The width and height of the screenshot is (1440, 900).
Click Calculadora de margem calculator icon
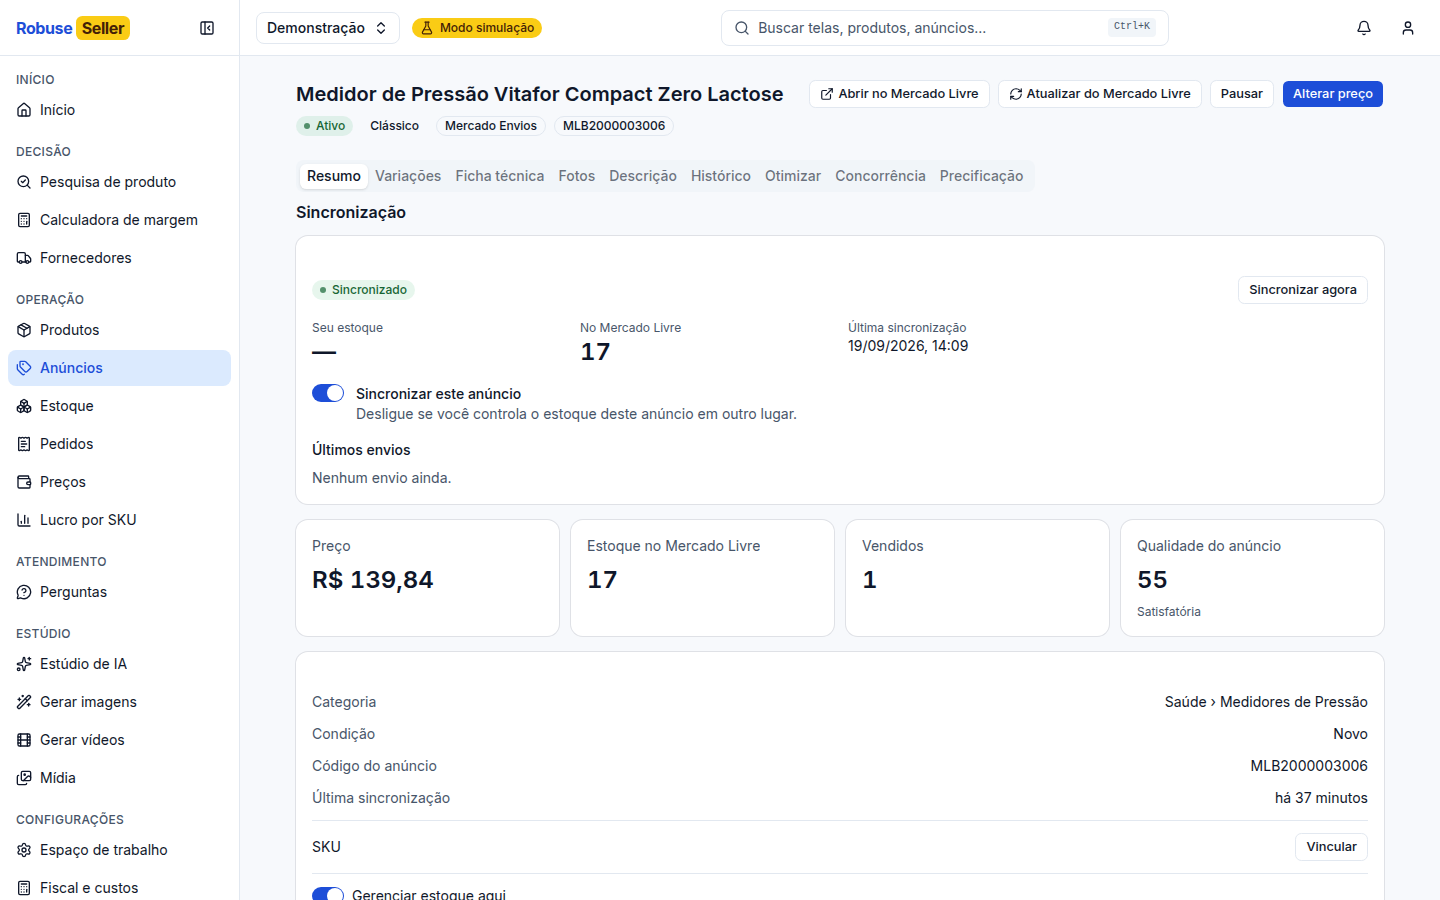[x=24, y=220]
